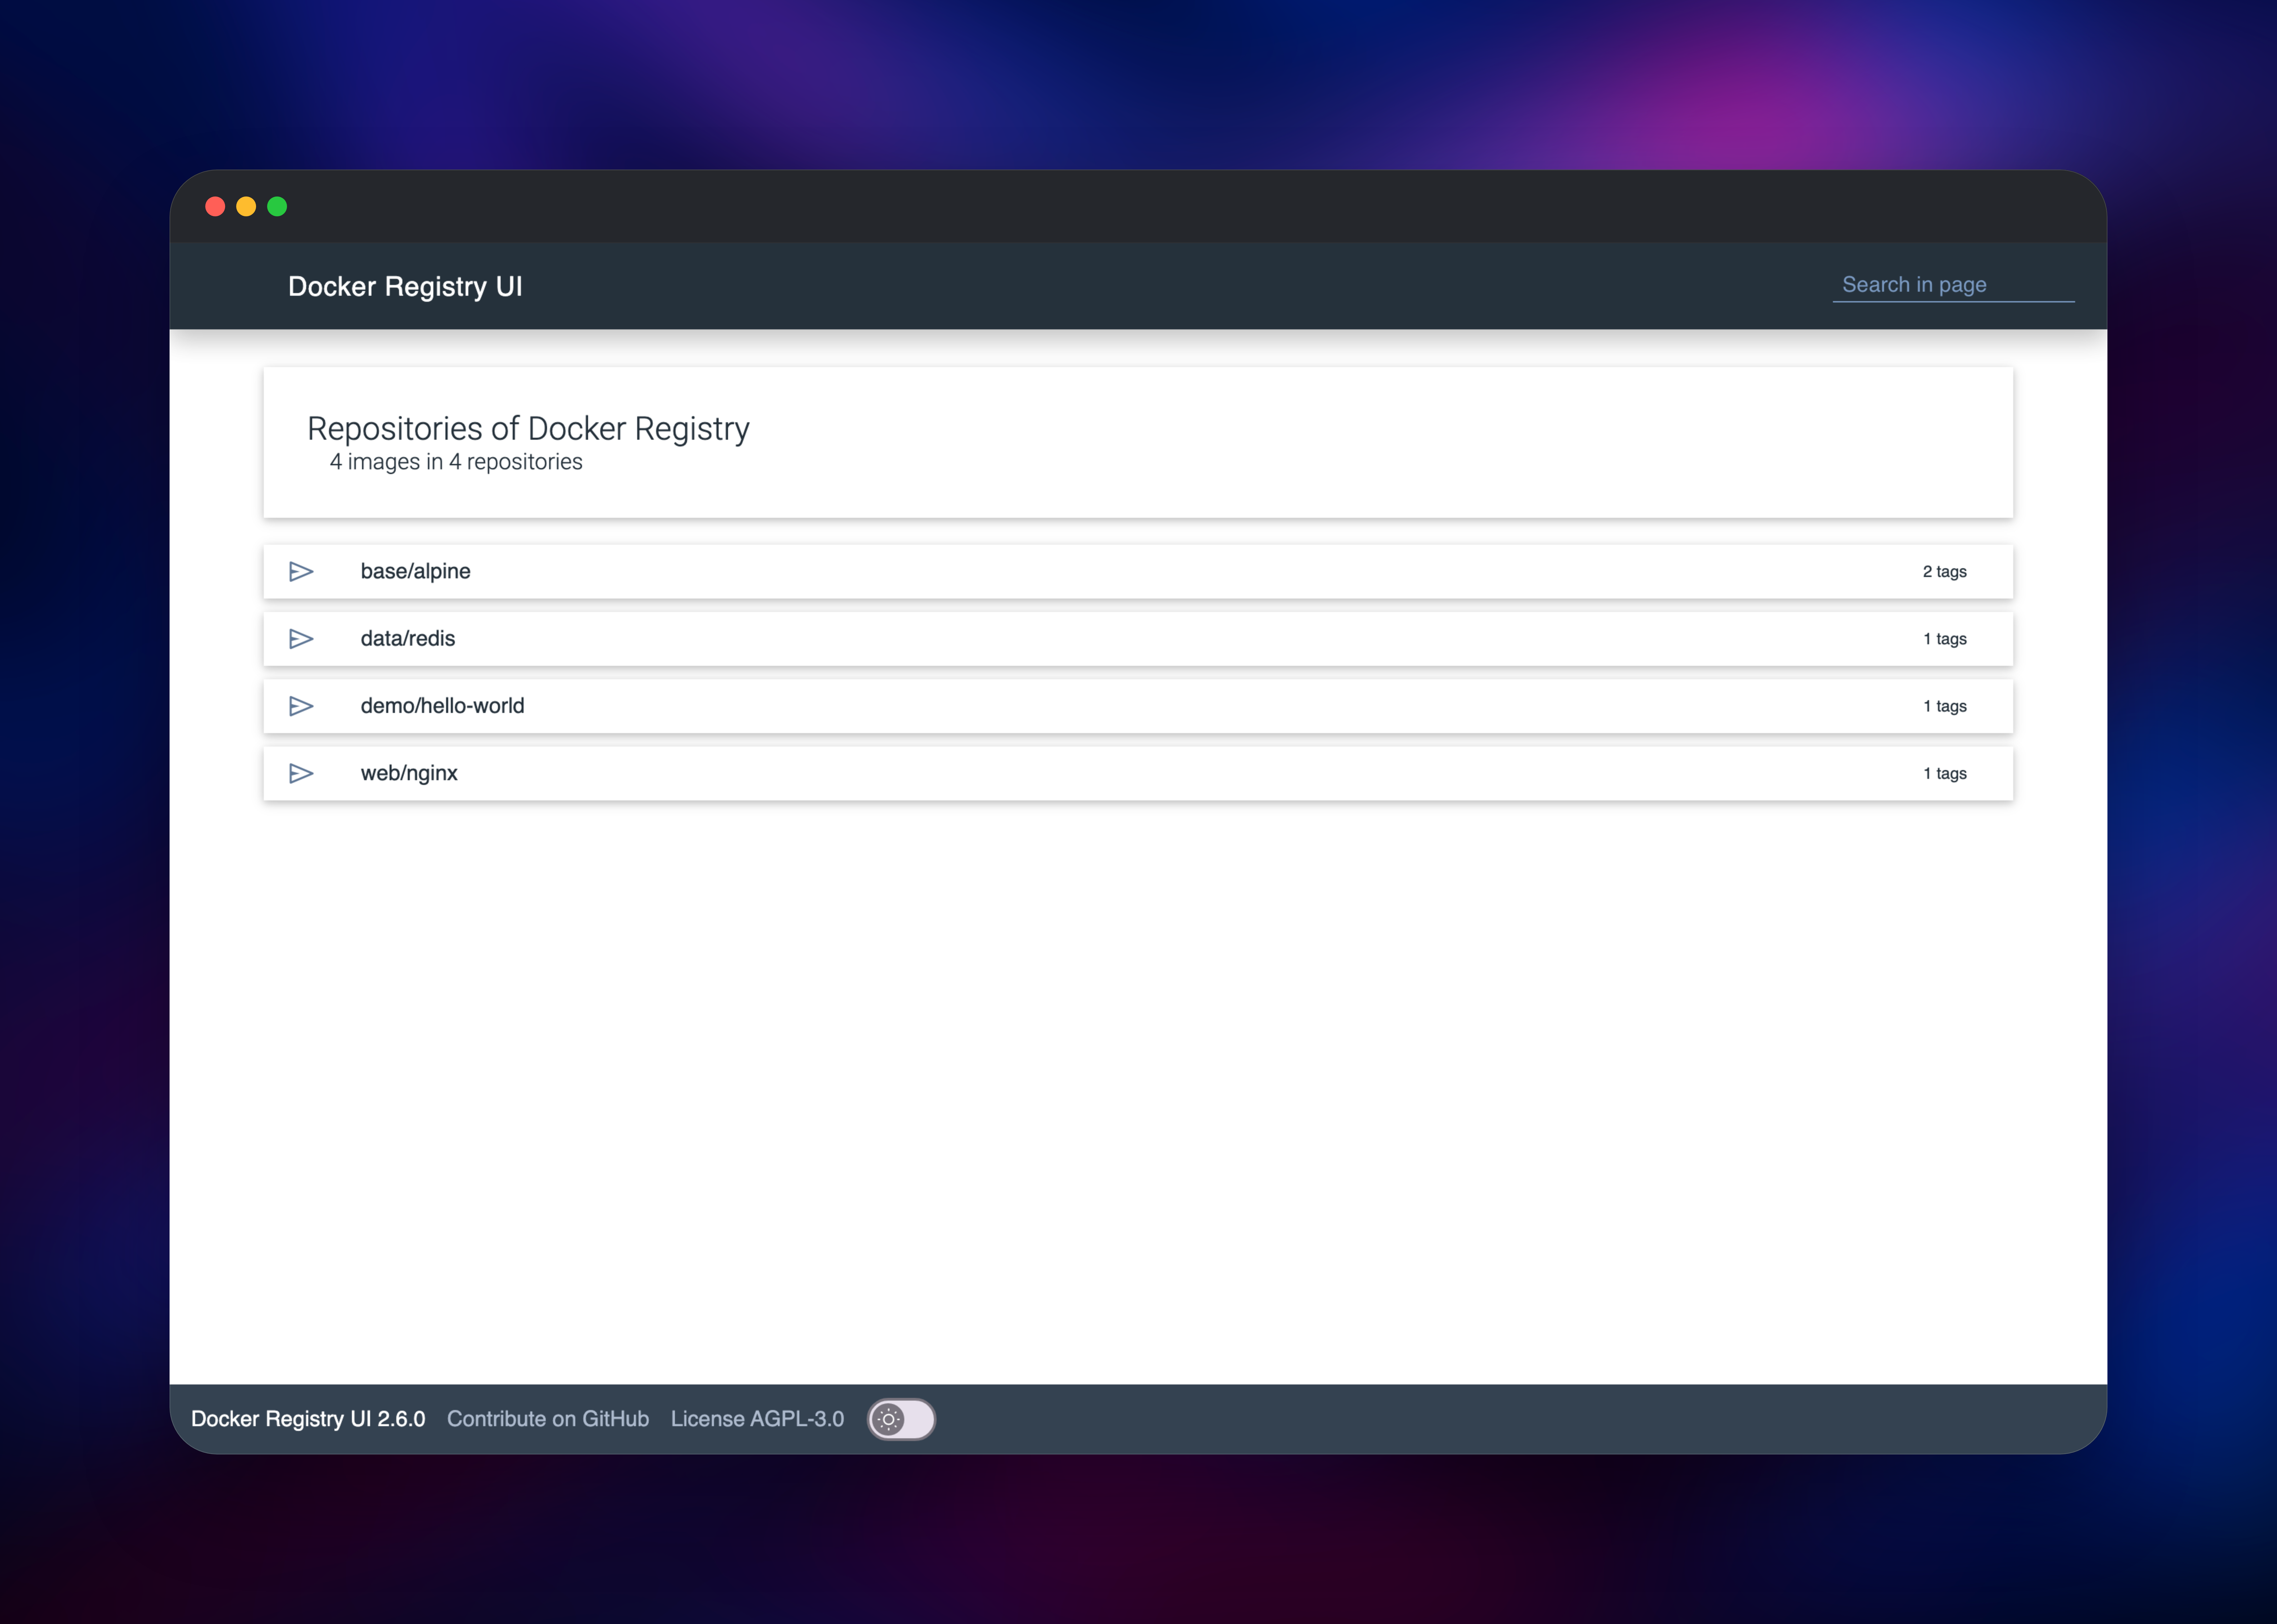This screenshot has height=1624, width=2277.
Task: Click the Repositories of Docker Registry heading
Action: pos(528,429)
